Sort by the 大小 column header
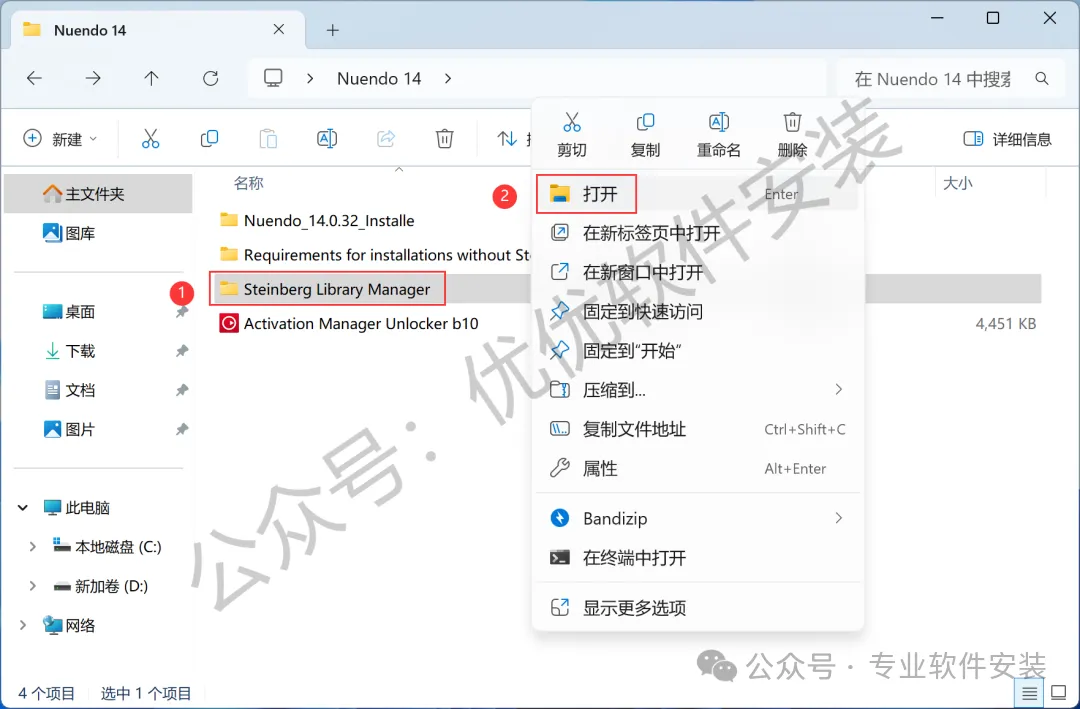The width and height of the screenshot is (1080, 709). (957, 183)
